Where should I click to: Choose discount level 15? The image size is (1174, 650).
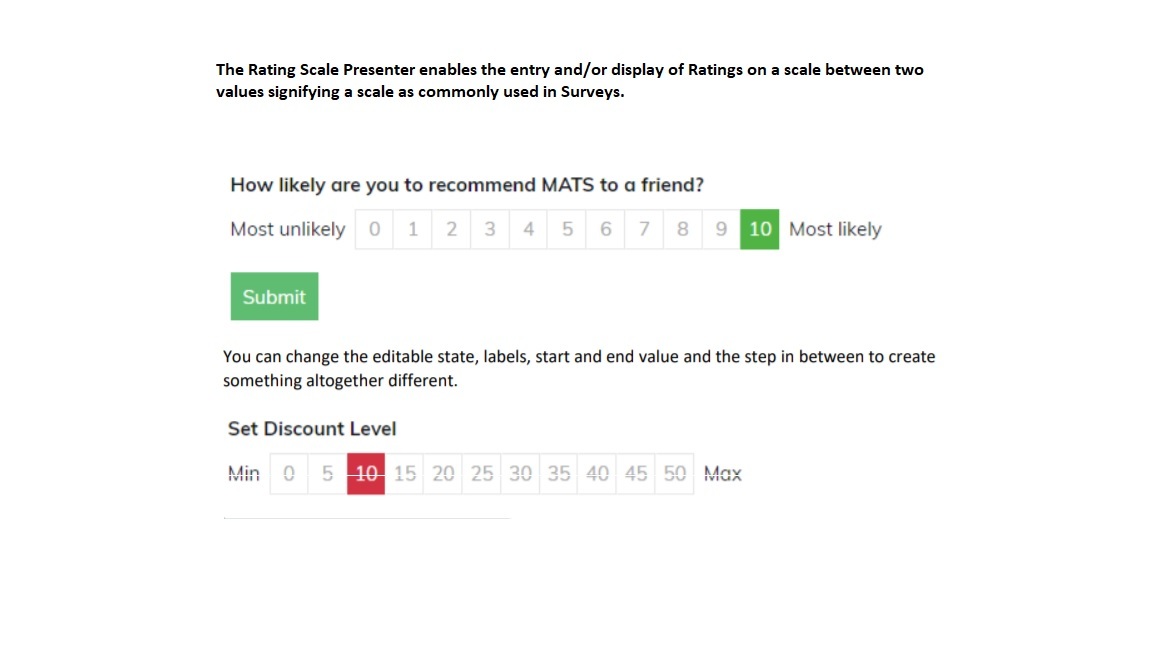point(405,474)
